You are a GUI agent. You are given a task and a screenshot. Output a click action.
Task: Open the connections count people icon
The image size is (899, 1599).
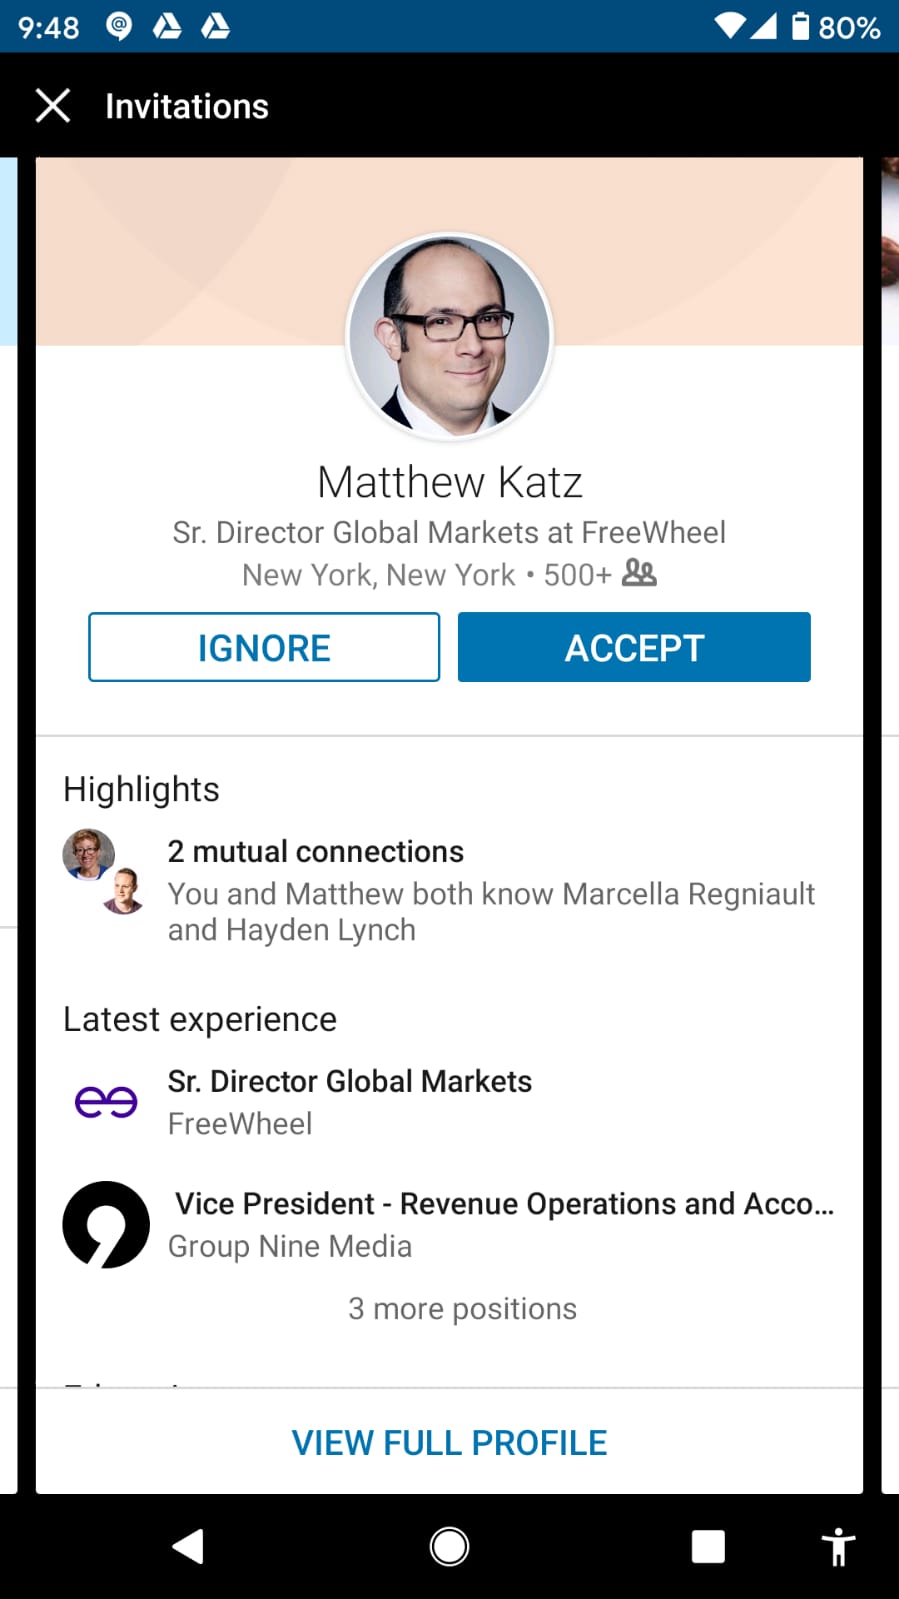[639, 573]
